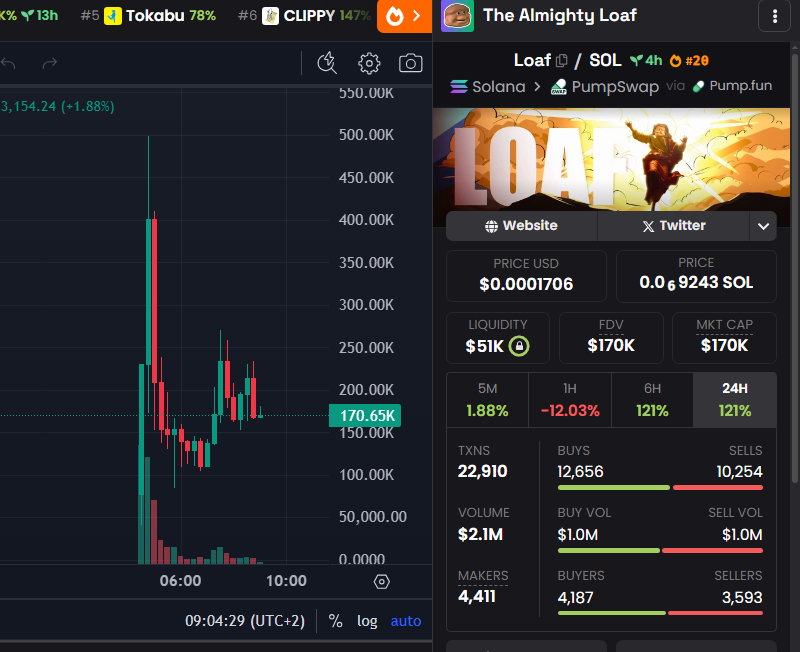800x652 pixels.
Task: Select the 1H timeframe tab
Action: (570, 400)
